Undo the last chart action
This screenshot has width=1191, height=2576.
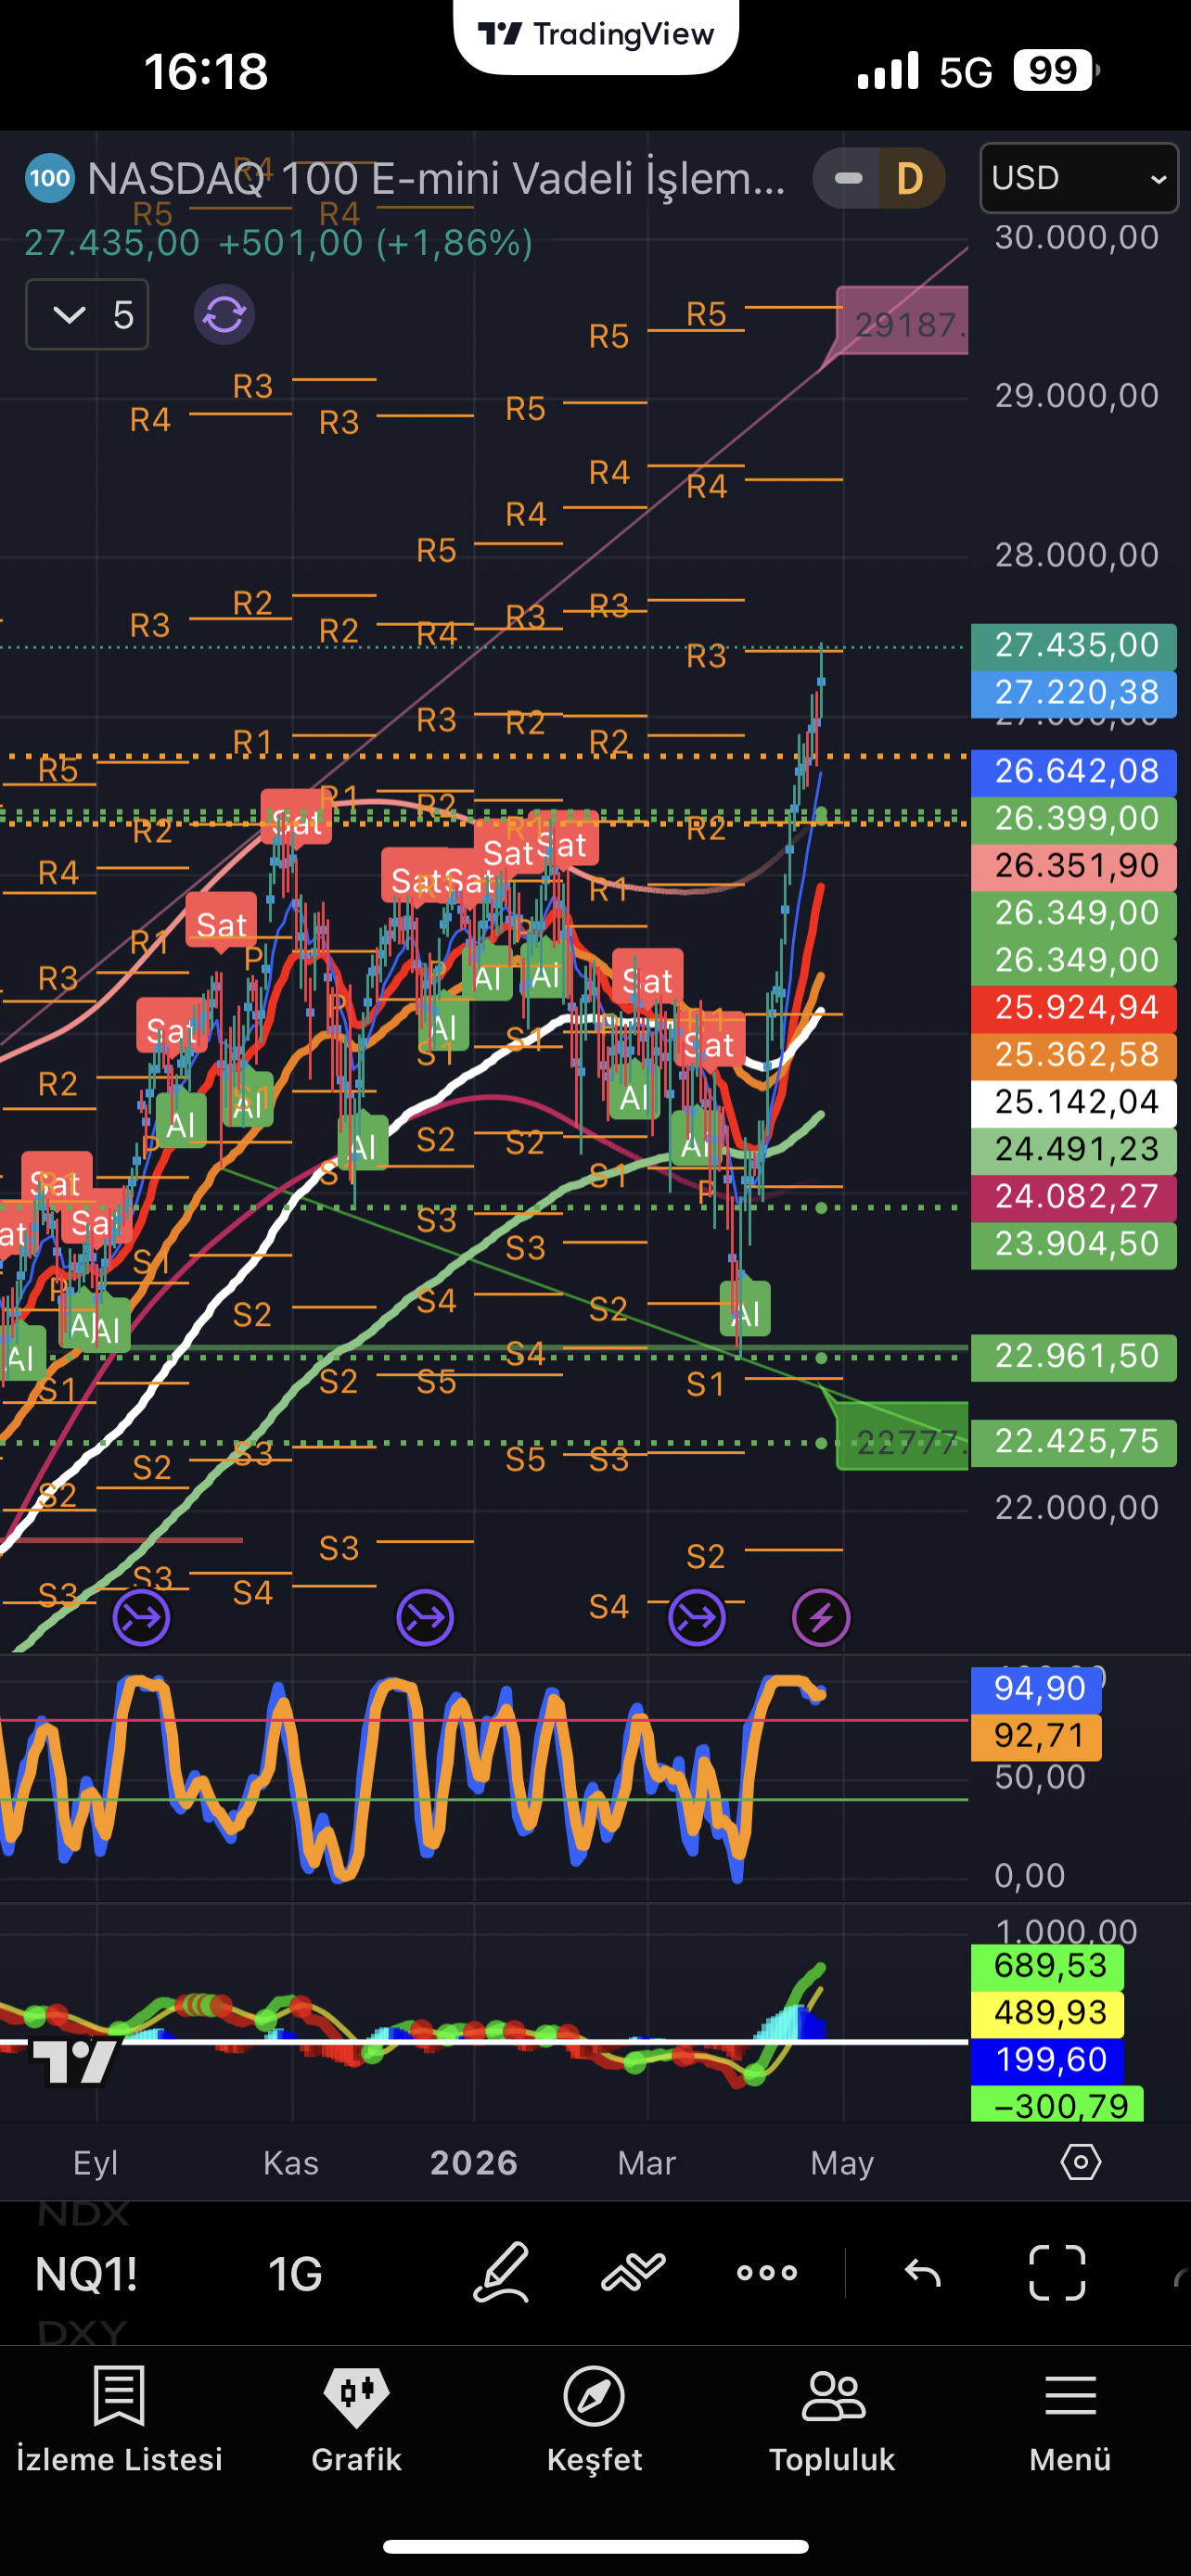(x=923, y=2273)
